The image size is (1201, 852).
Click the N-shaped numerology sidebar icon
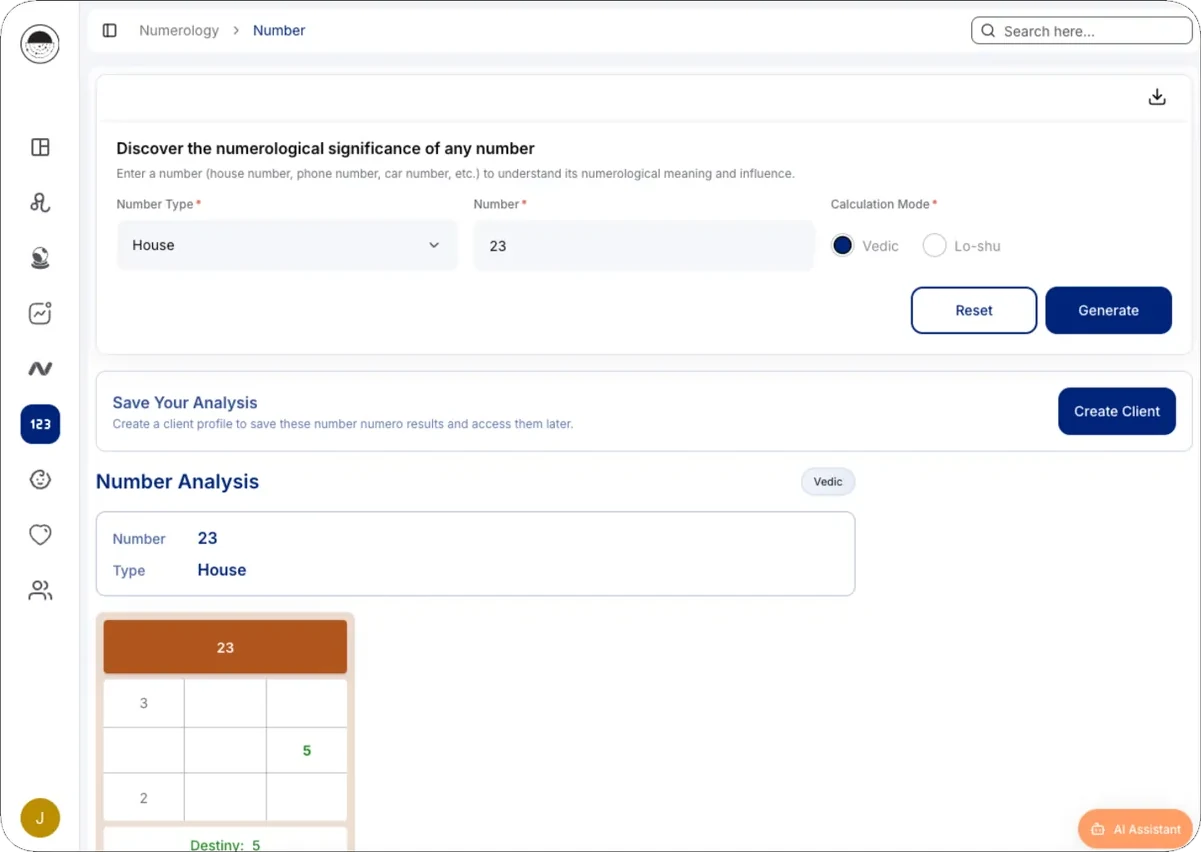[x=40, y=369]
